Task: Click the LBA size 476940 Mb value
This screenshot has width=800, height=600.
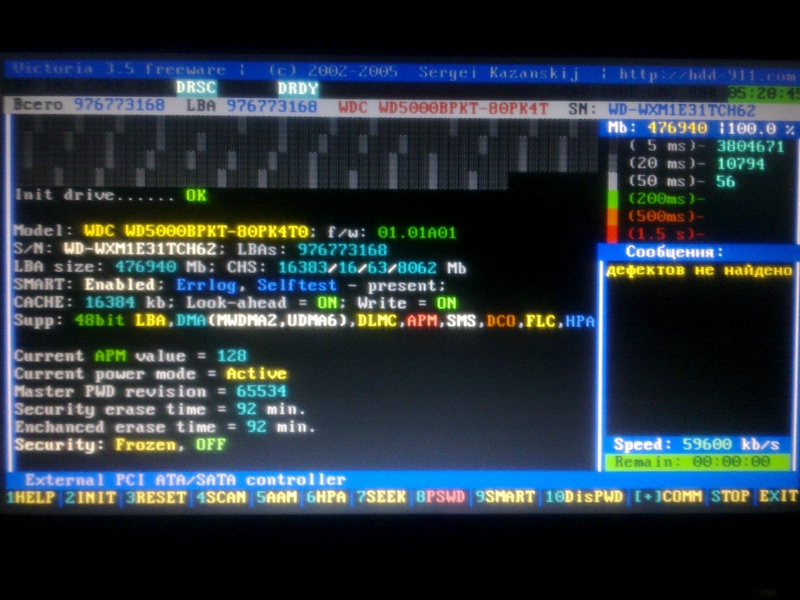Action: tap(145, 267)
